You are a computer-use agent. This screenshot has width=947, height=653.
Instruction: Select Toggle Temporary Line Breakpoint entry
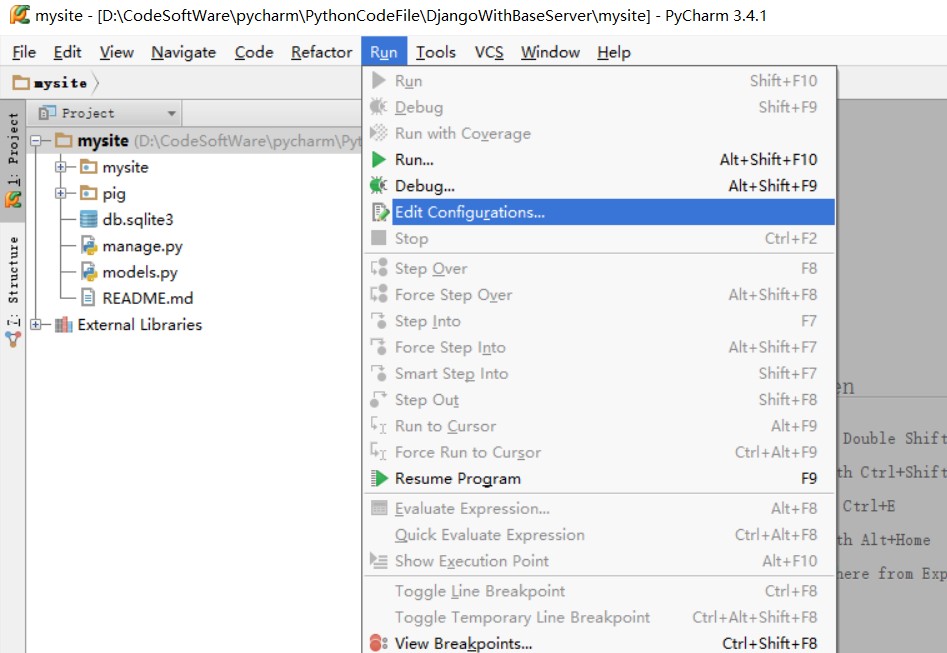point(600,617)
